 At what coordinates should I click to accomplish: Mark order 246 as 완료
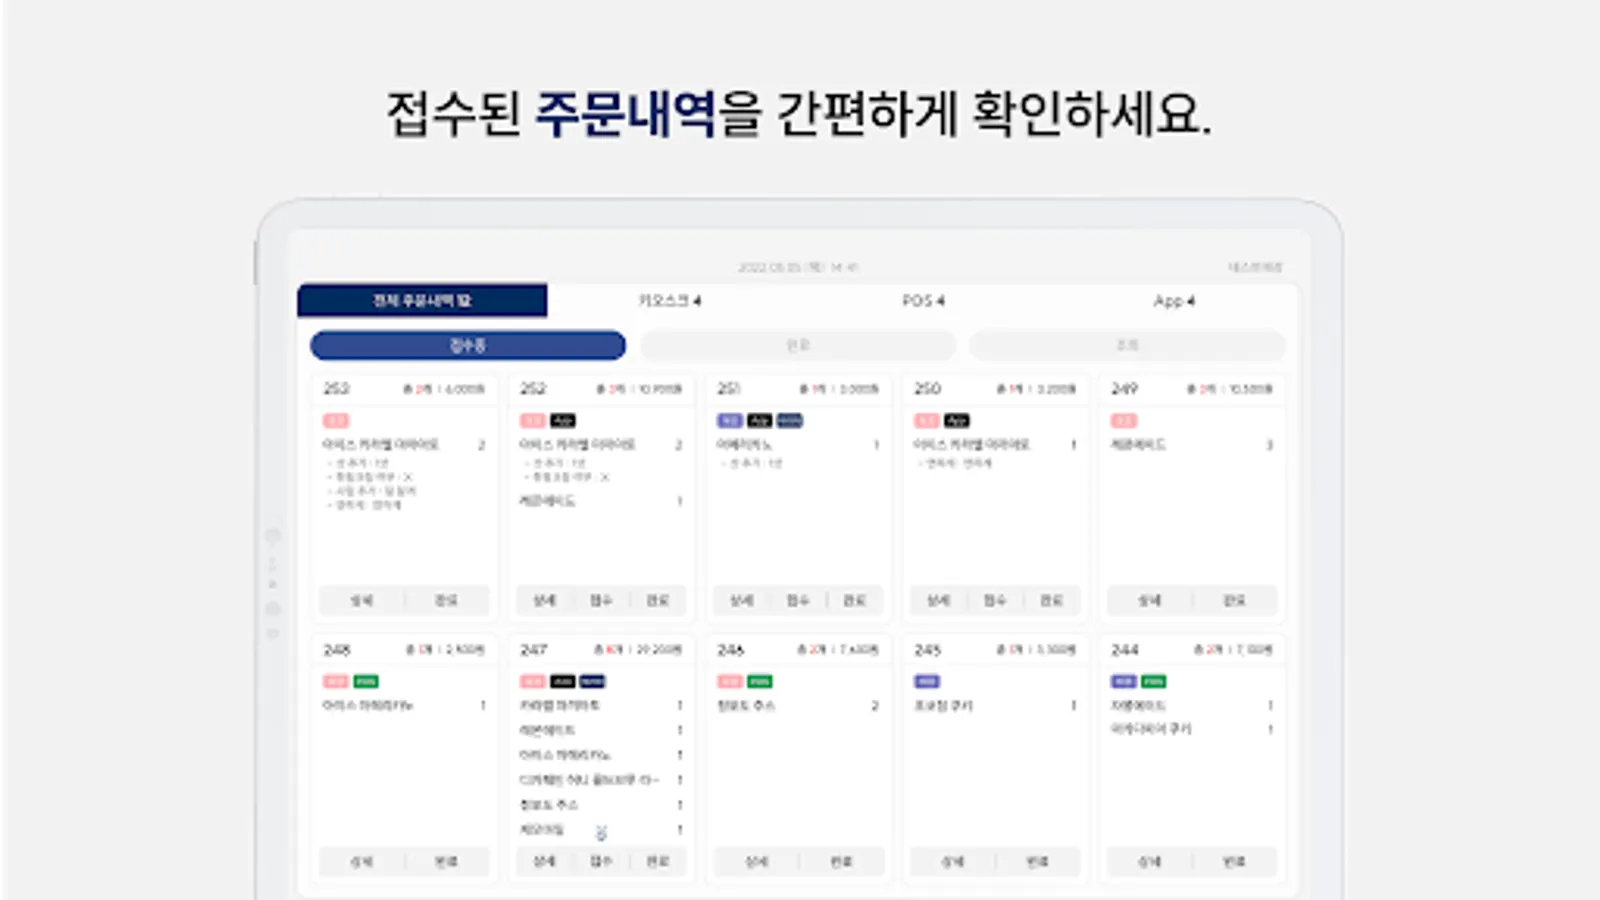click(841, 861)
